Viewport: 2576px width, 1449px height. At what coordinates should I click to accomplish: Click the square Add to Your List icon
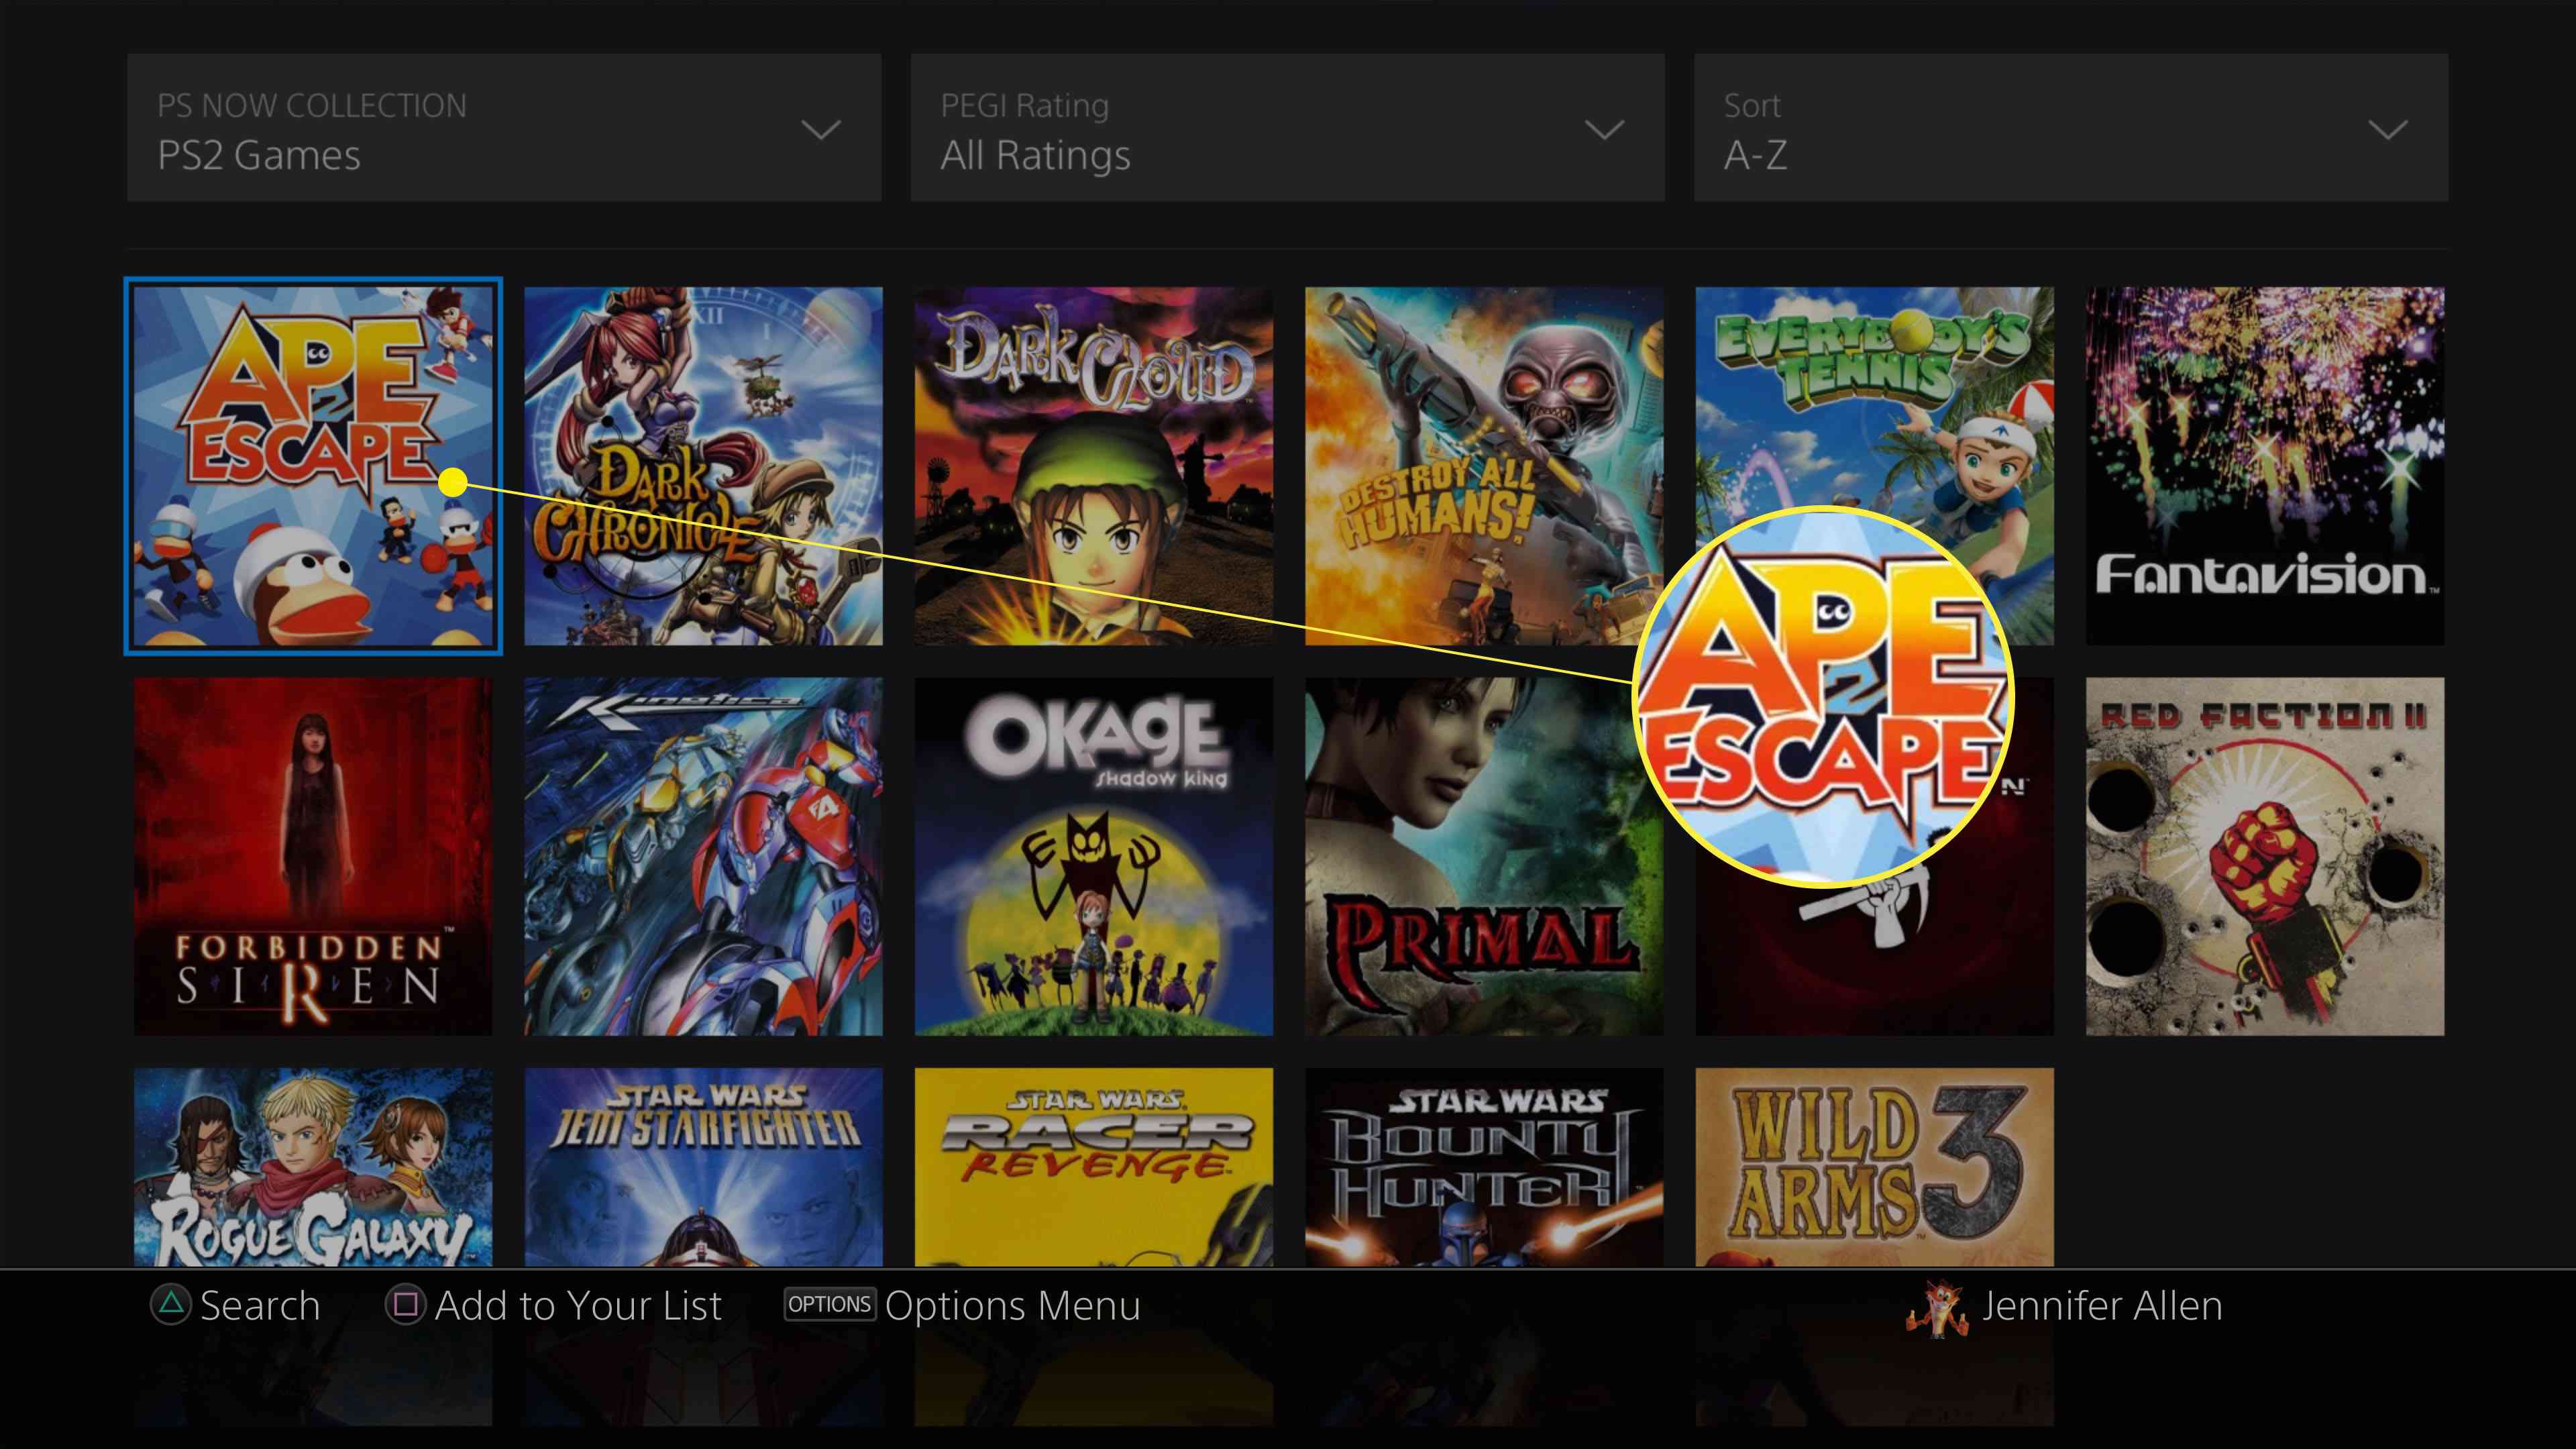pyautogui.click(x=406, y=1305)
